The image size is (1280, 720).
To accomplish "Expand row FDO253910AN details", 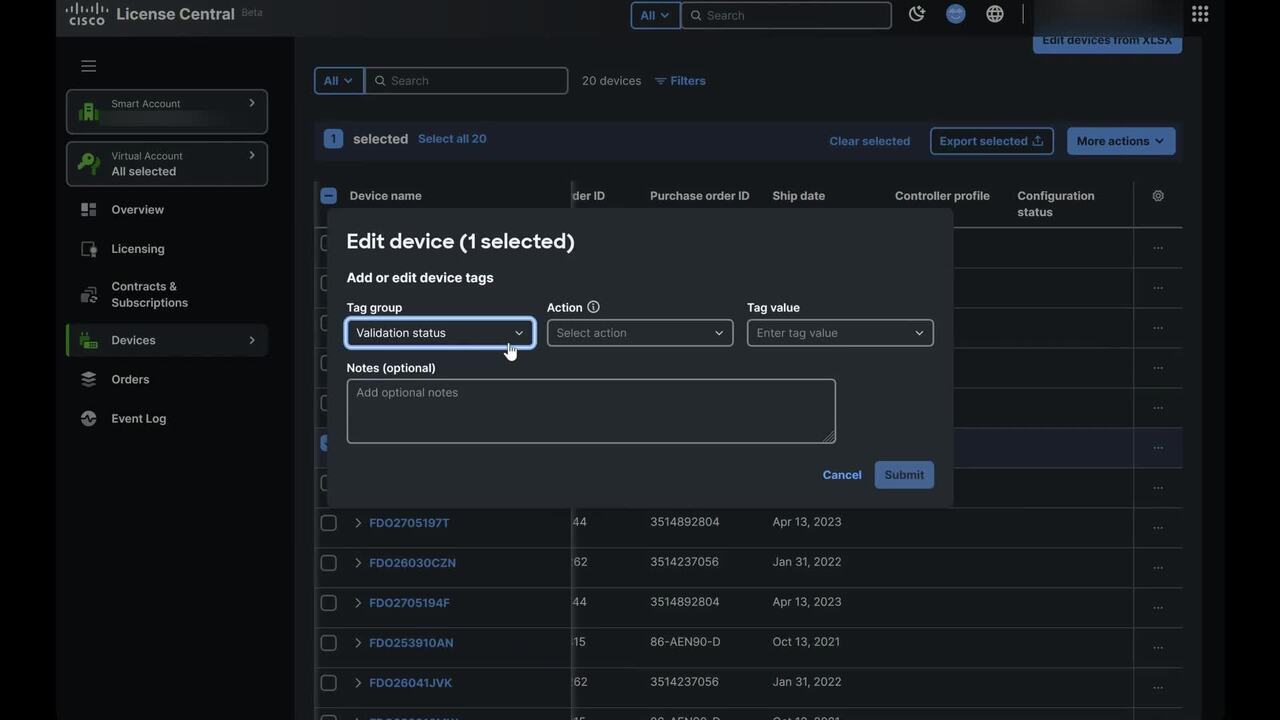I will click(358, 643).
